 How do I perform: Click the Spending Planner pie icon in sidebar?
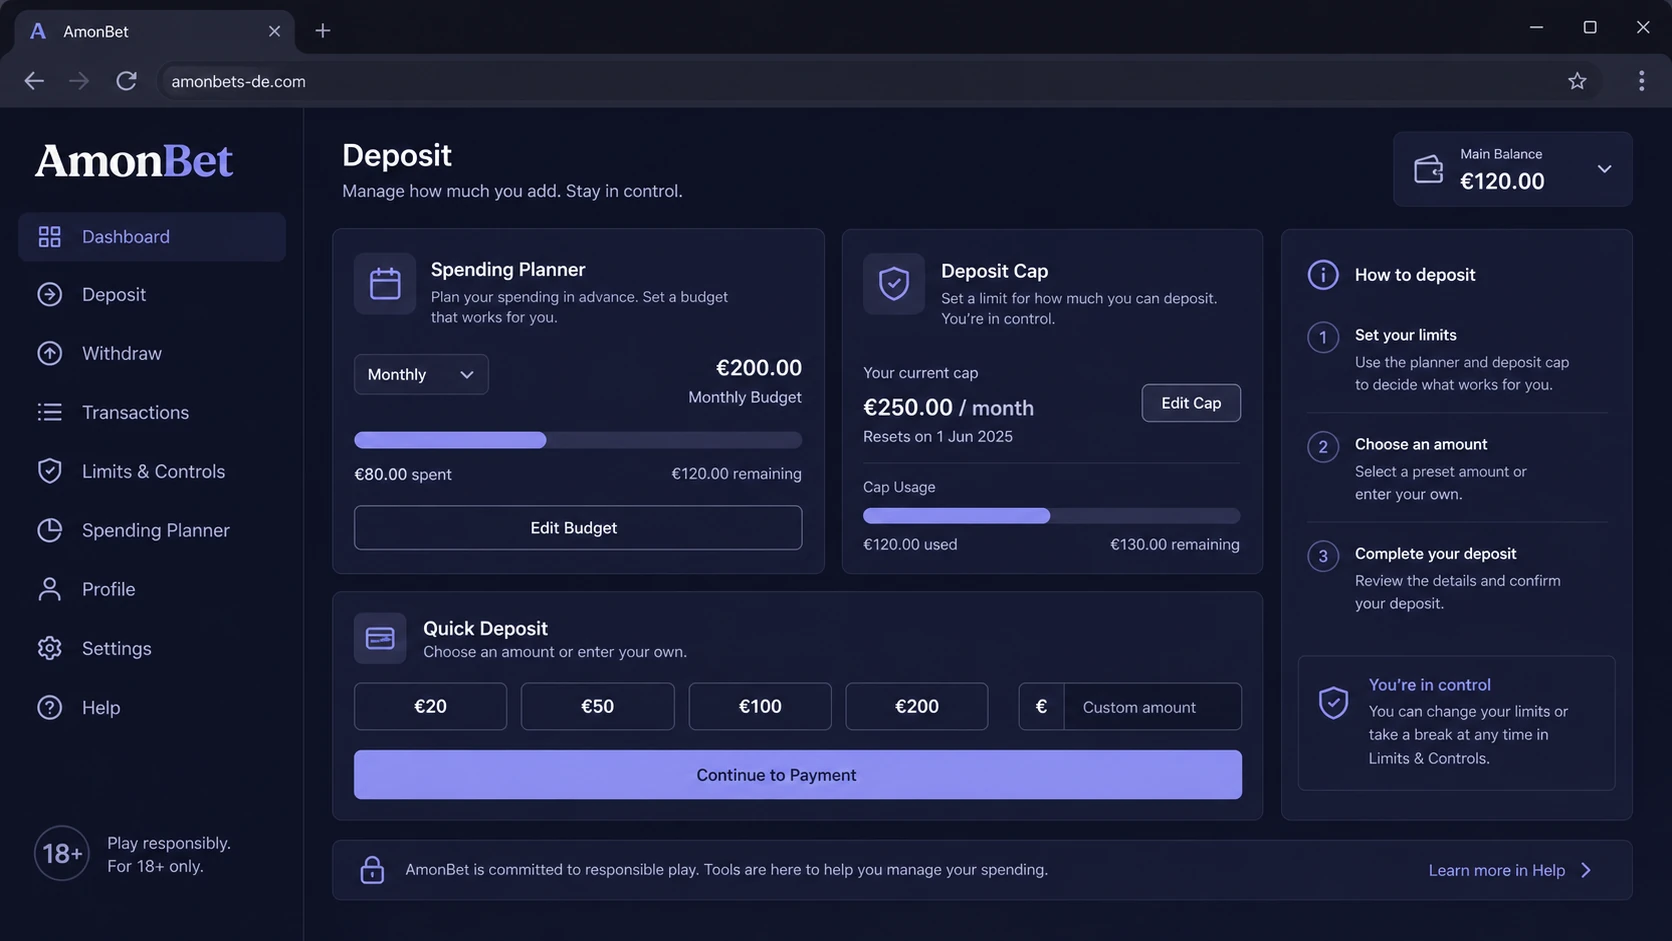49,530
